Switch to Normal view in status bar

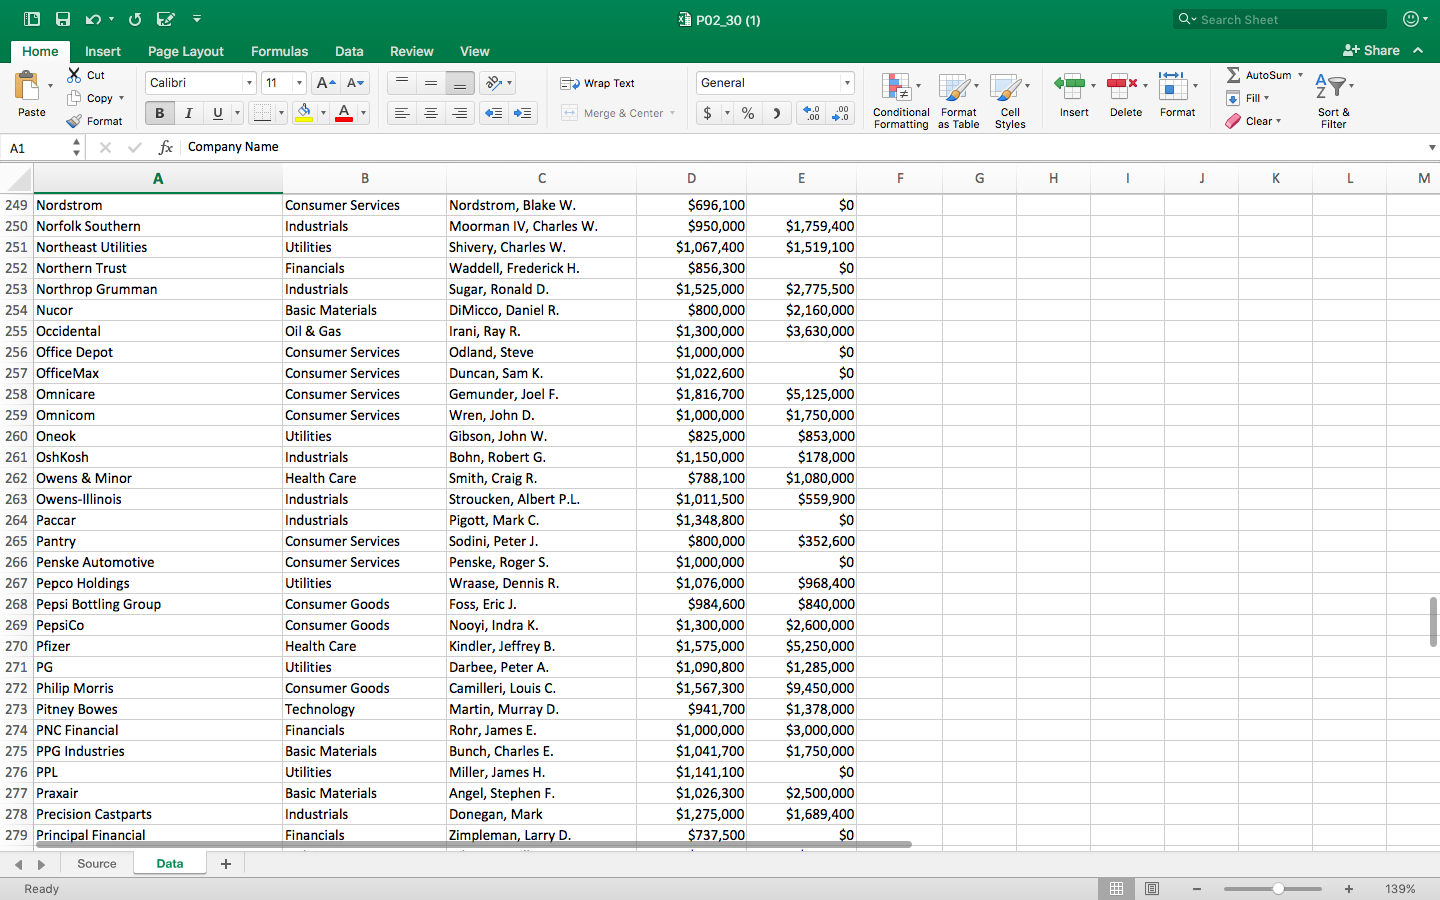click(1116, 888)
